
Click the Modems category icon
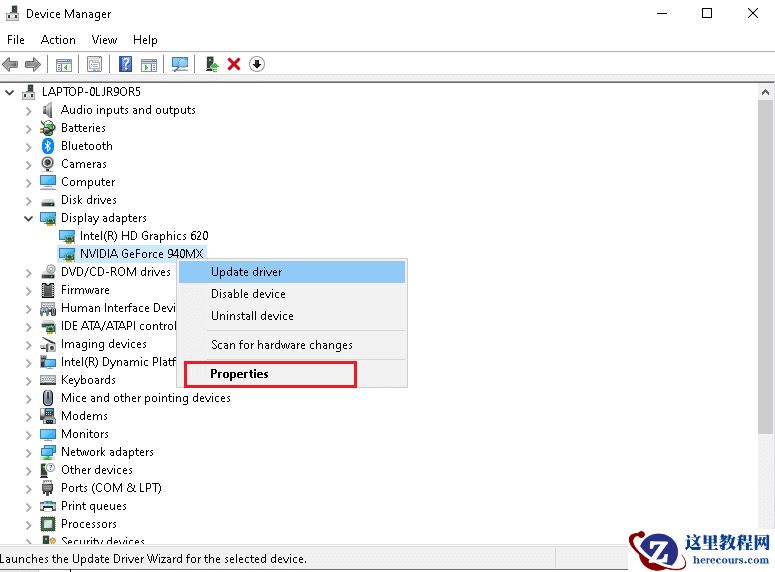tap(48, 416)
